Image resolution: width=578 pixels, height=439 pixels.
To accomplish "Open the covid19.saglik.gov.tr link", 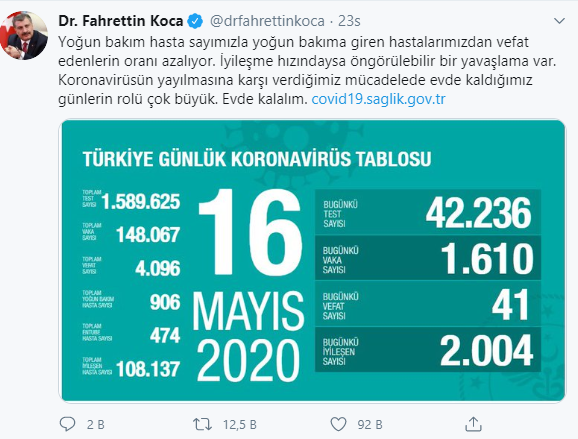I will [379, 99].
